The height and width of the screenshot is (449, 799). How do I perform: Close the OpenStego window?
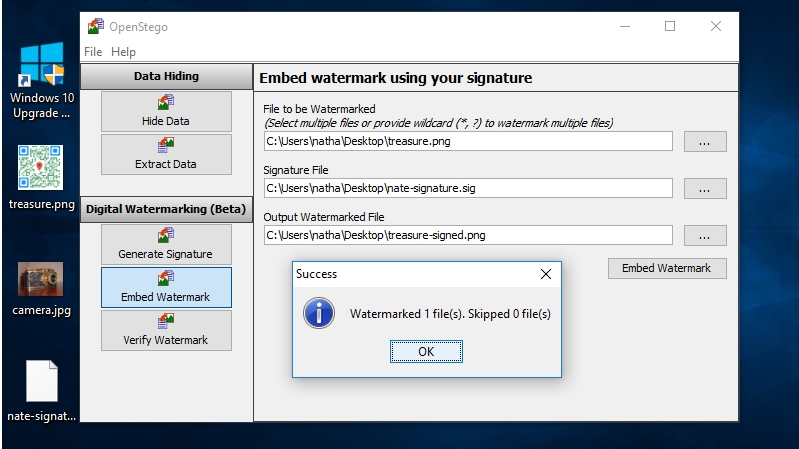coord(716,27)
